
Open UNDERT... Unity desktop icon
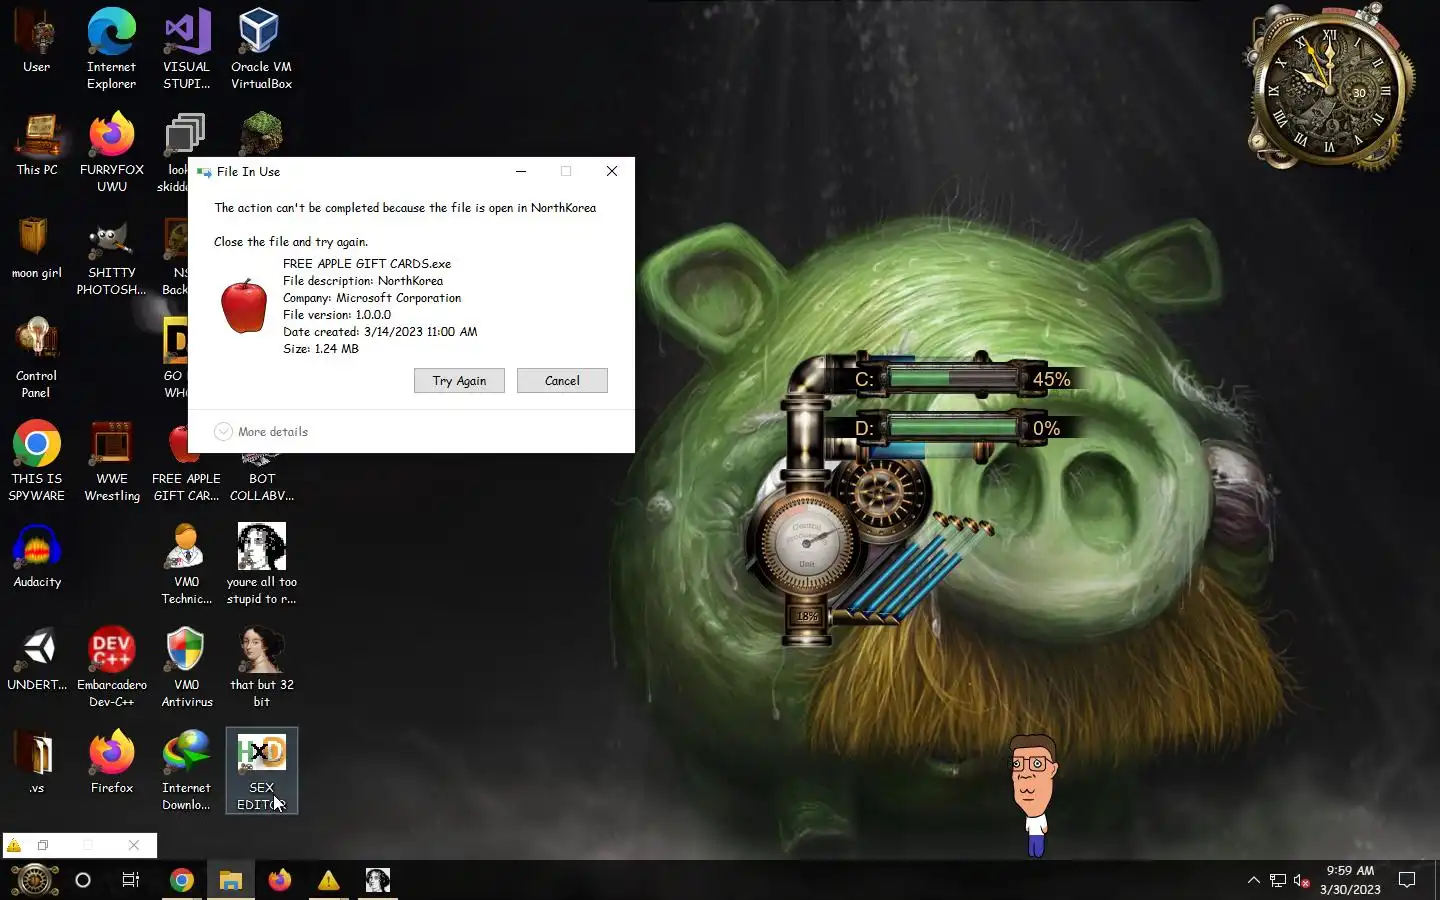pos(37,660)
